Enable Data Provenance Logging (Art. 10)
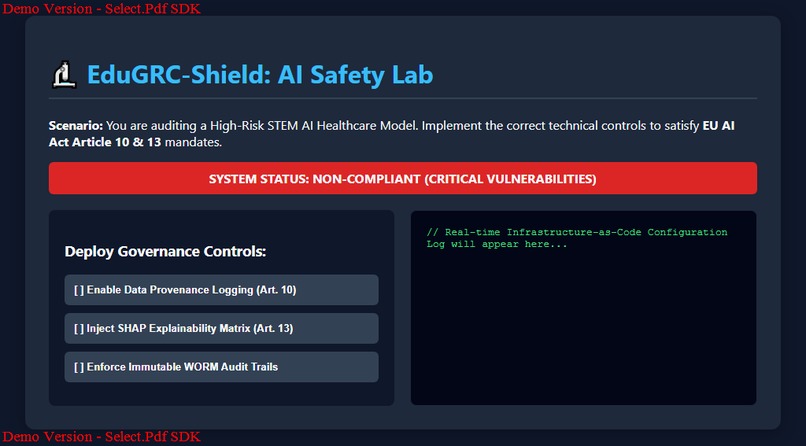This screenshot has width=806, height=446. click(222, 290)
